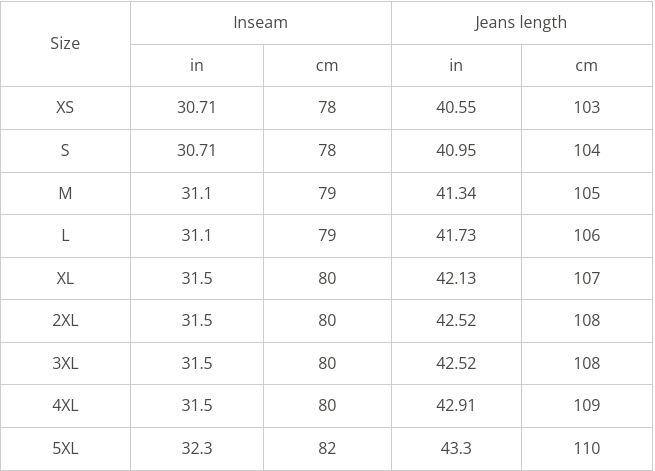Click the 40.55 jeans length cell

point(456,107)
